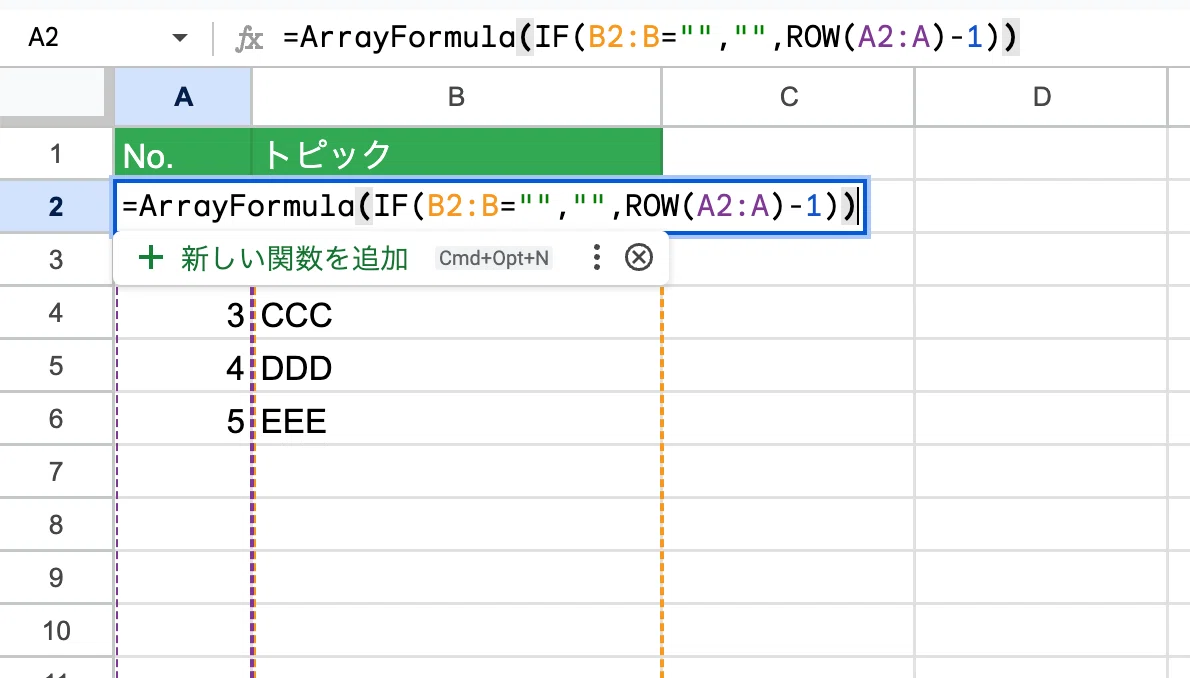
Task: Dismiss the function suggestion popup
Action: (x=638, y=257)
